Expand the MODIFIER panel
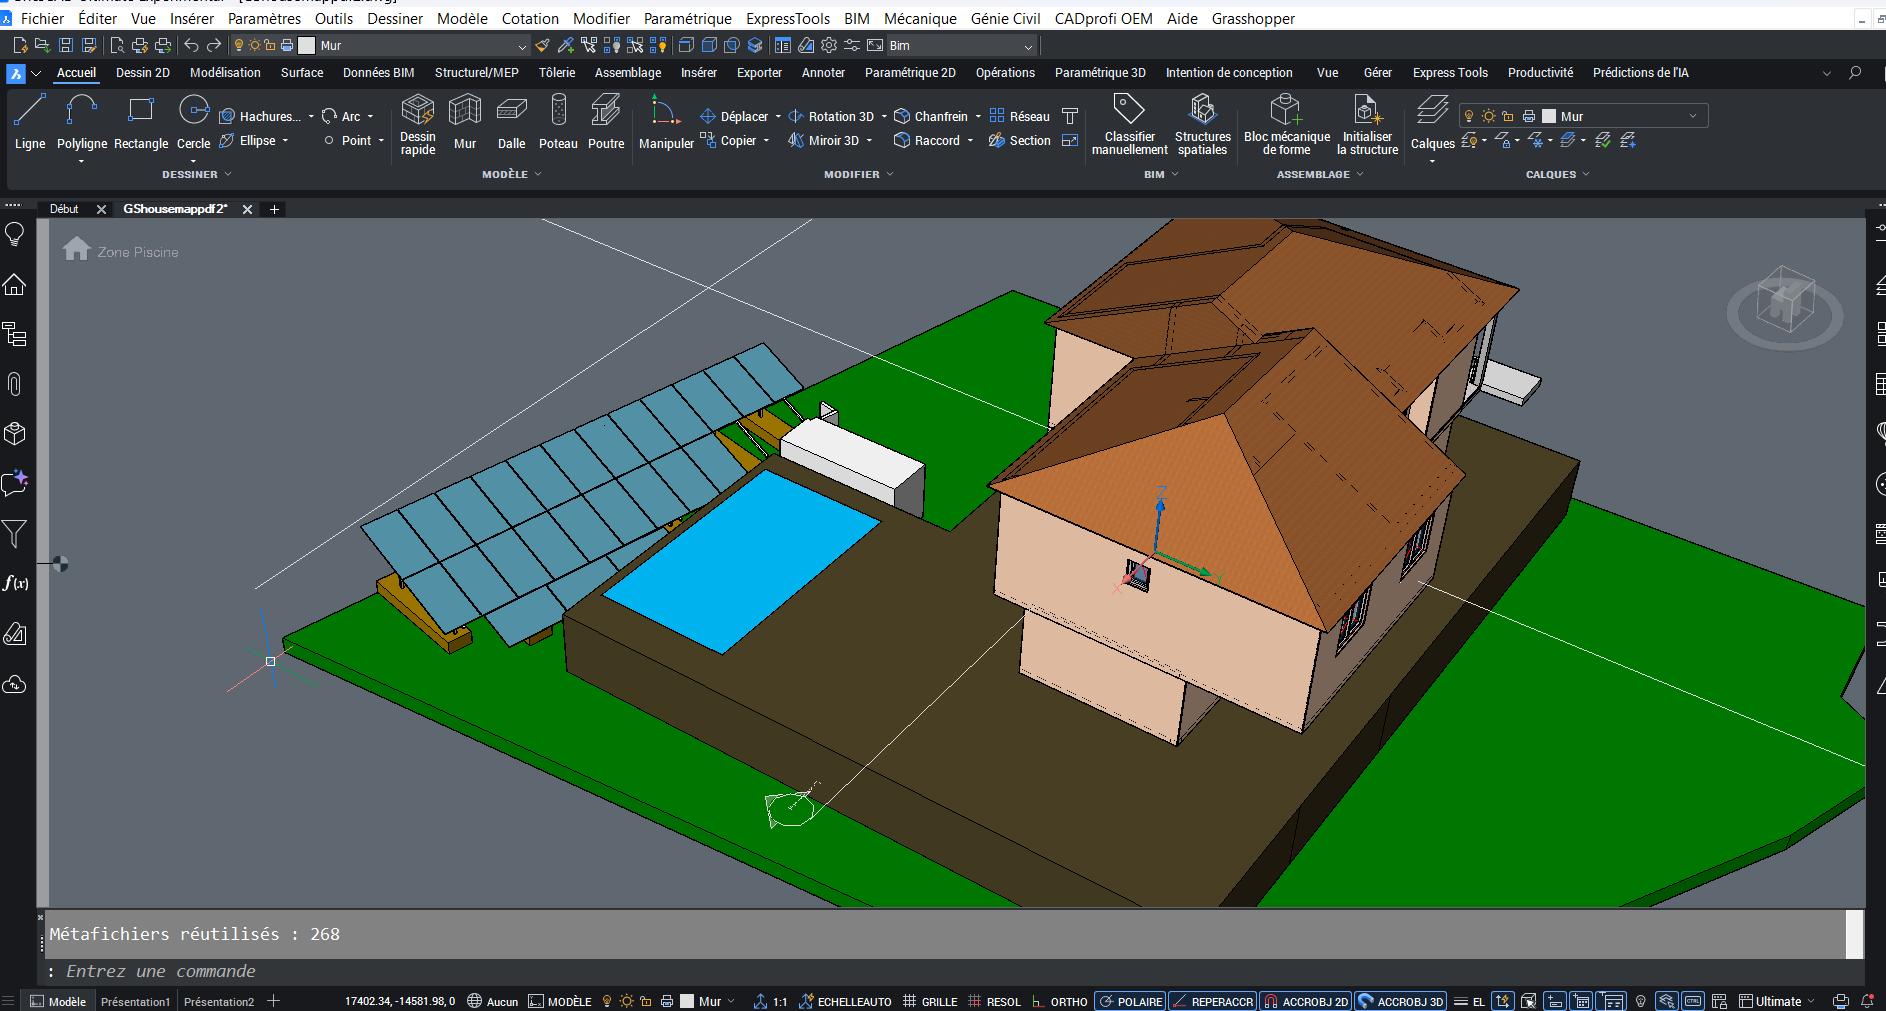Screen dimensions: 1886x1011 pos(859,174)
